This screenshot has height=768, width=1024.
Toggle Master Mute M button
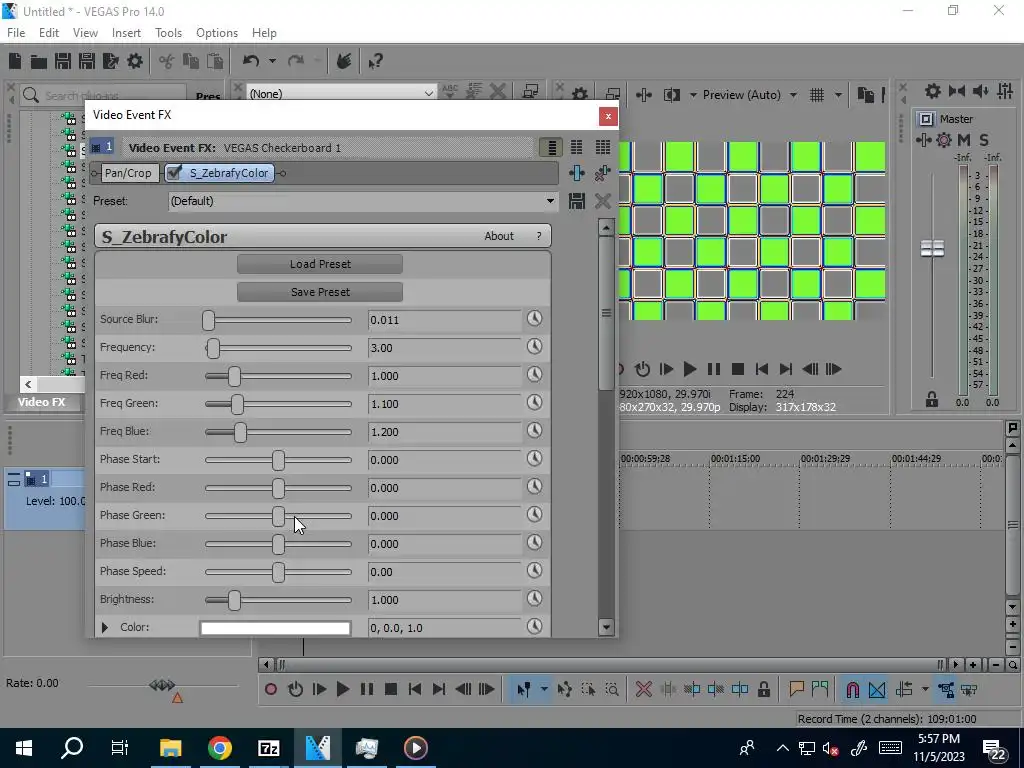coord(964,140)
